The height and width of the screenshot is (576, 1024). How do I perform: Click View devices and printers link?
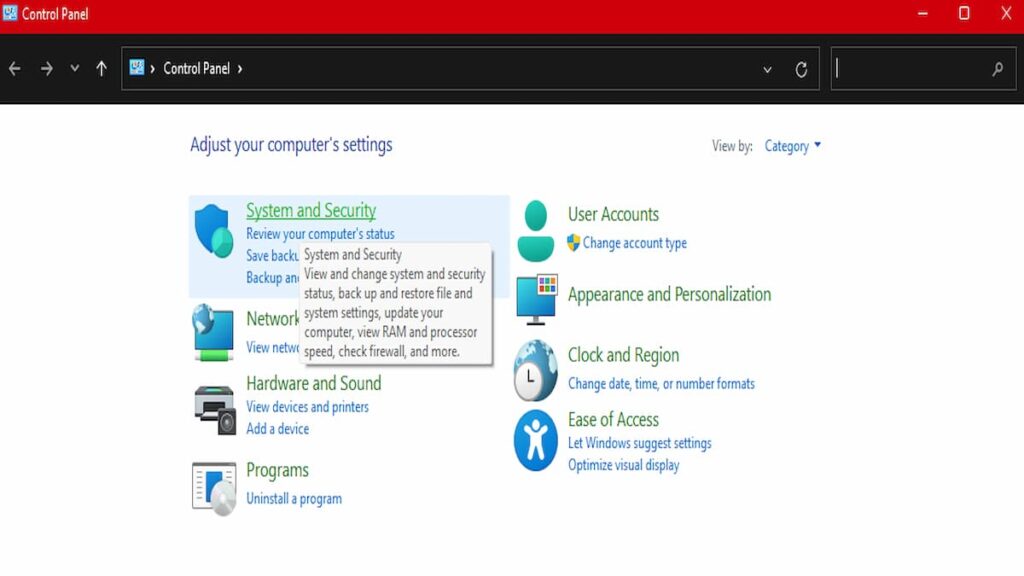point(307,407)
